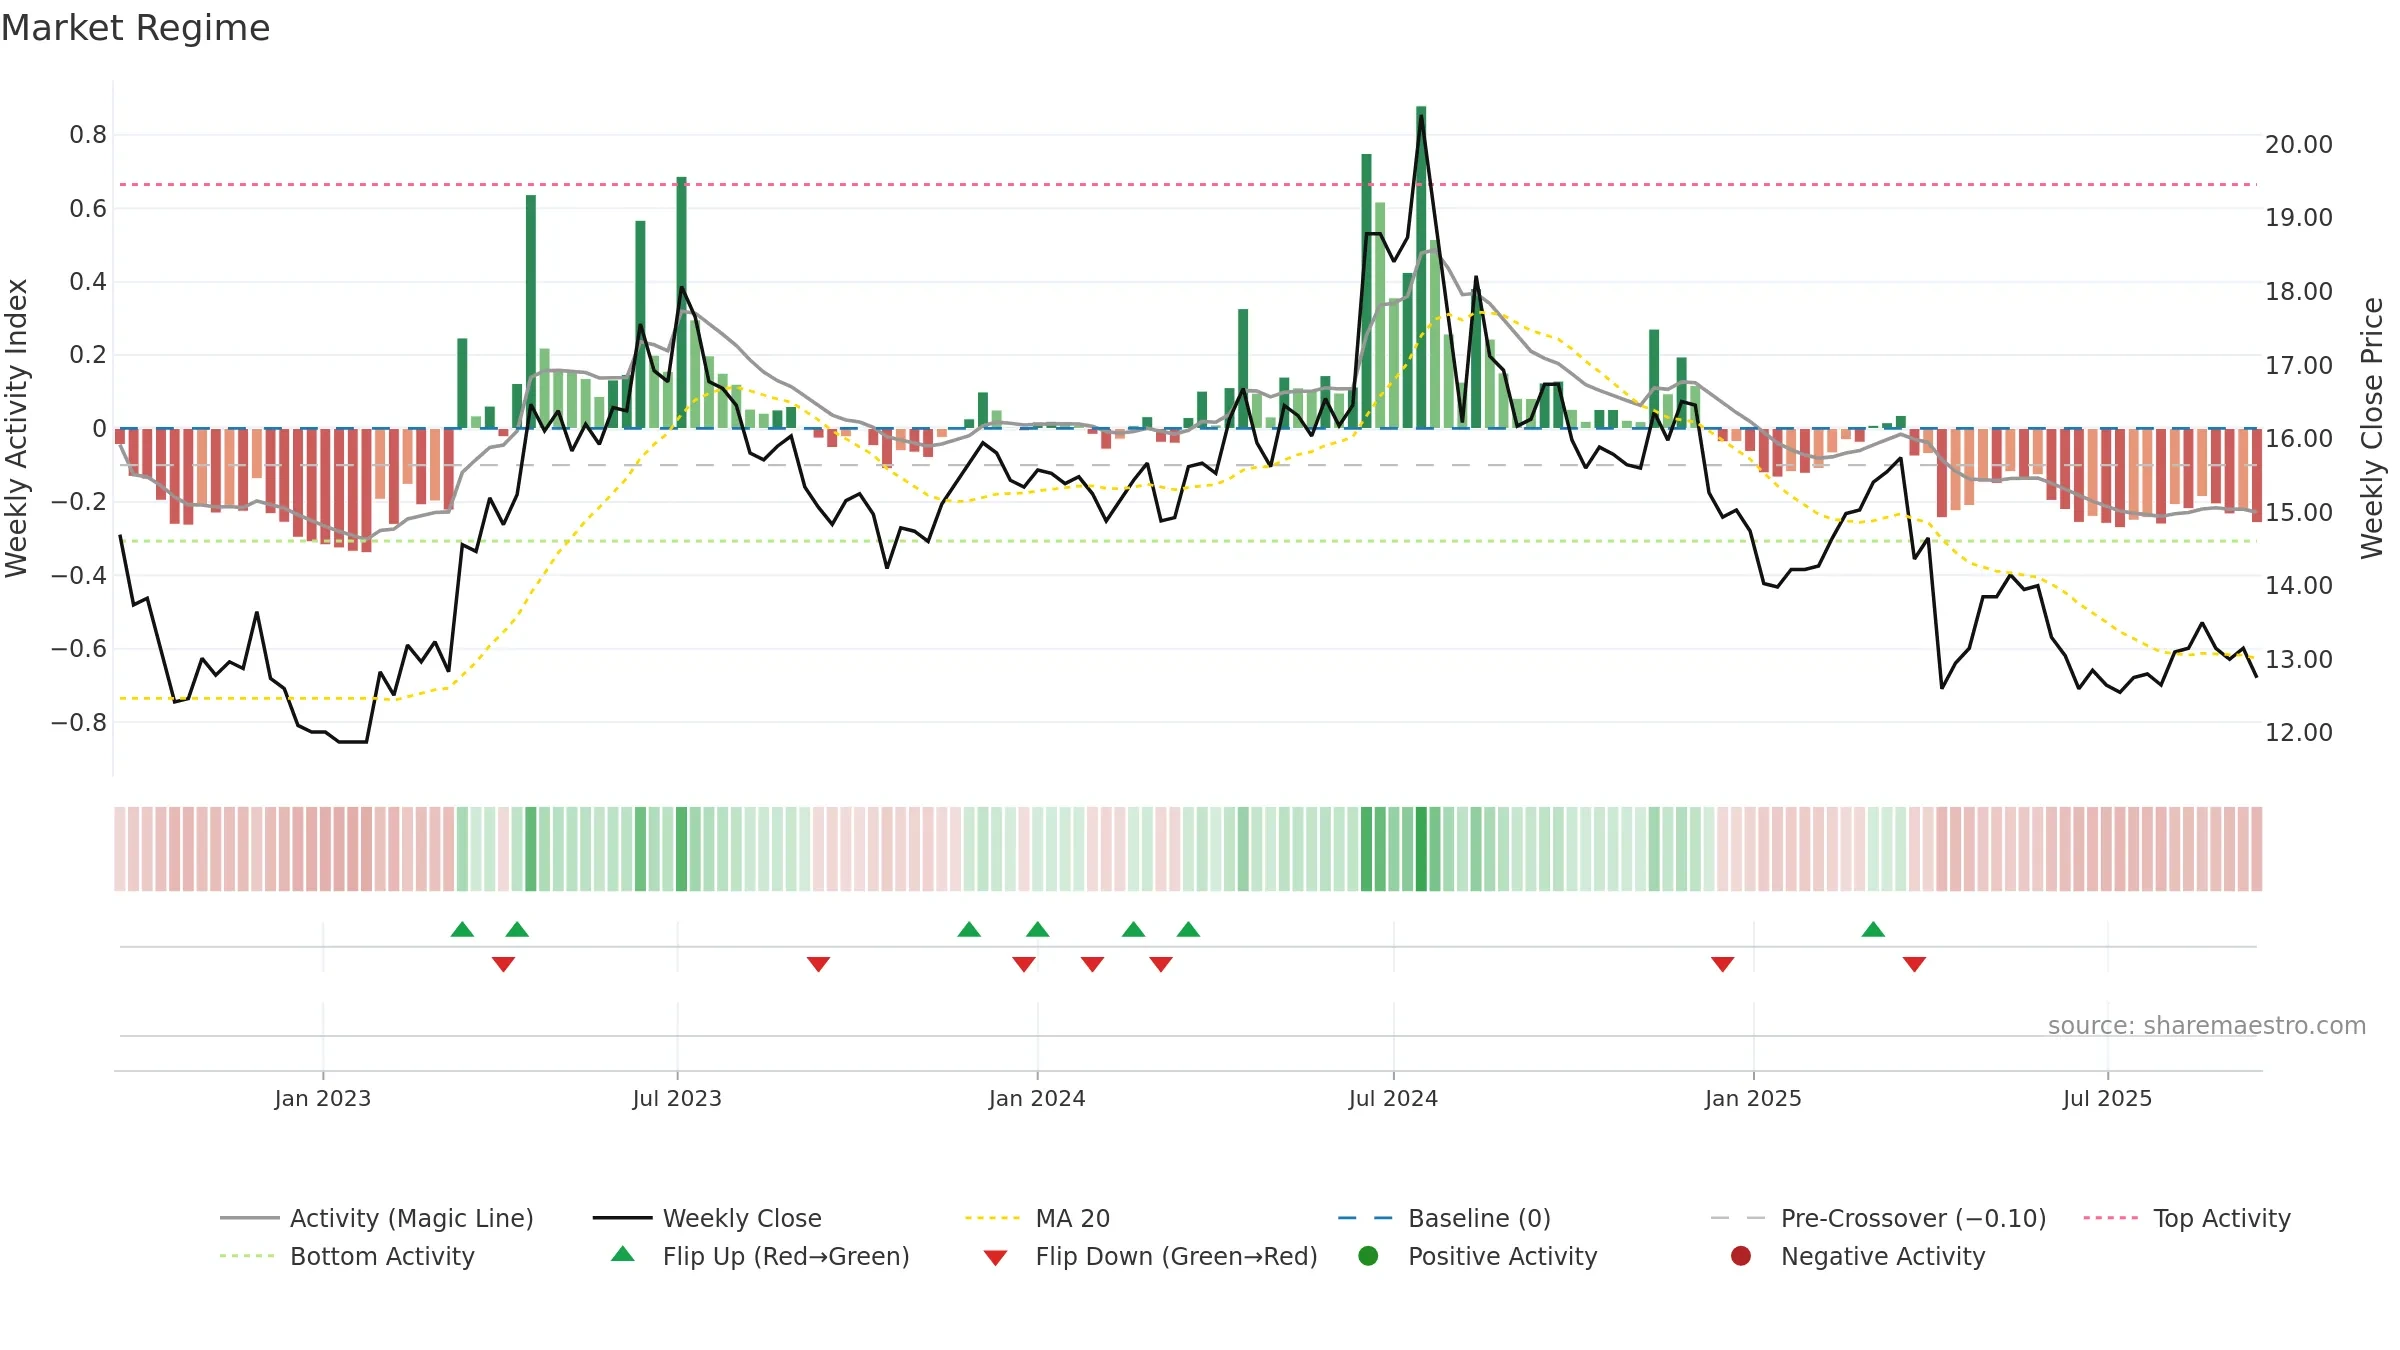Click the green triangle icon in the legend
The height and width of the screenshot is (1350, 2400).
[623, 1254]
